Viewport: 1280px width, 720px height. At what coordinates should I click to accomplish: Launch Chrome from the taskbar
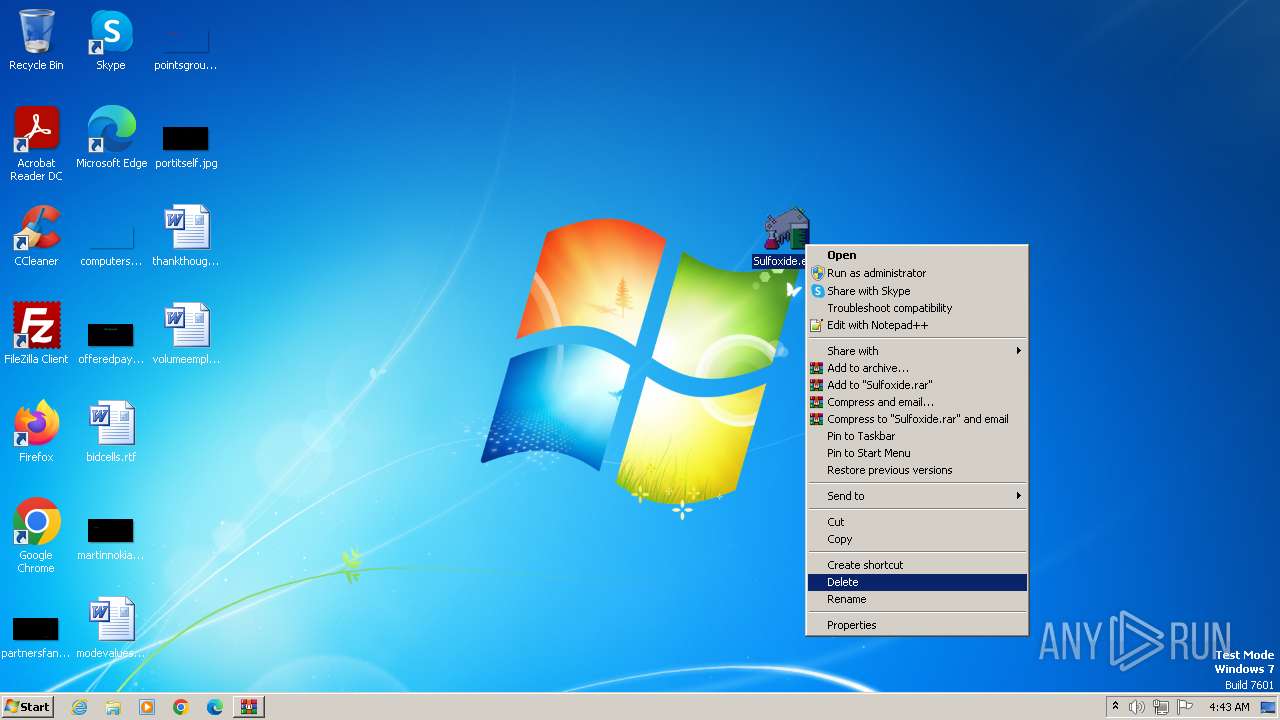click(x=181, y=707)
